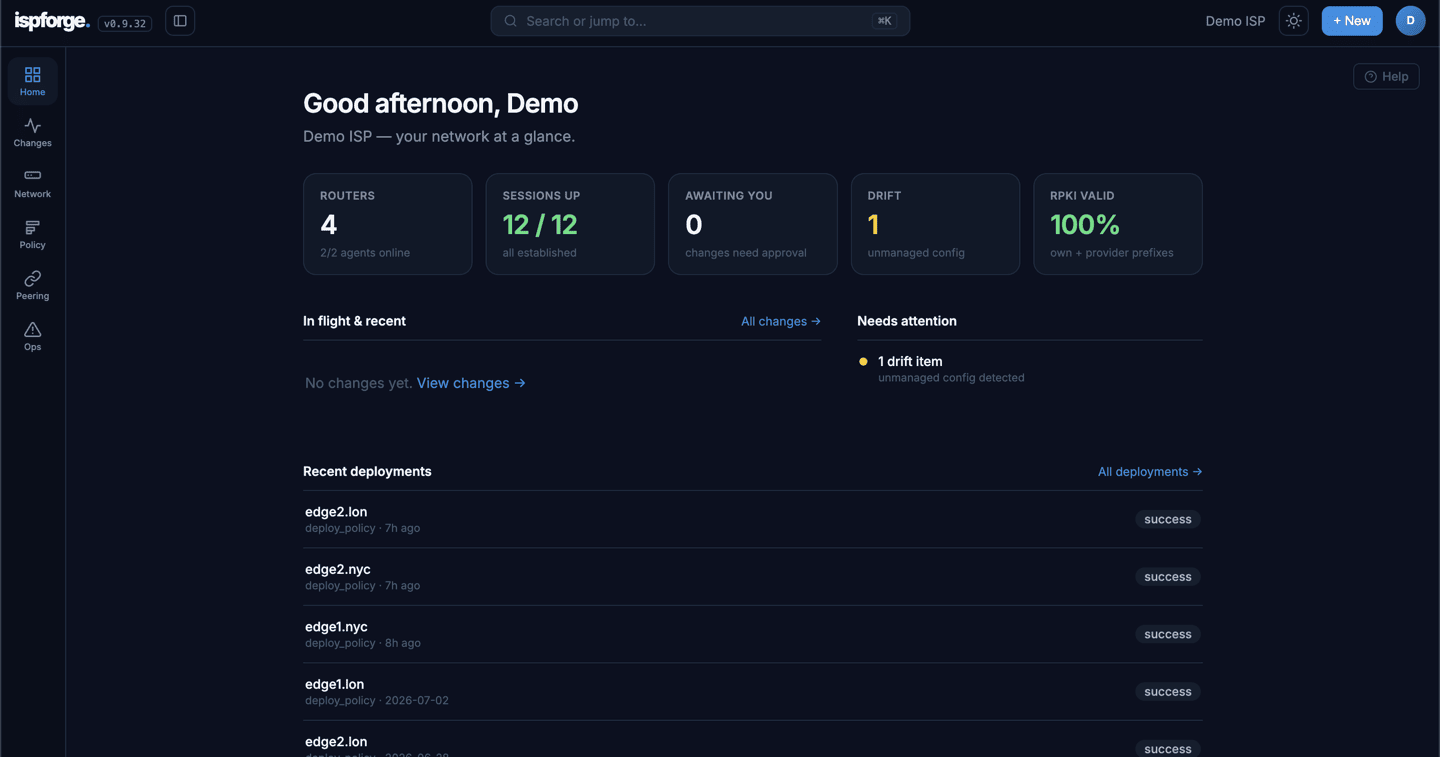Follow the All changes link
This screenshot has height=757, width=1440.
[x=781, y=321]
